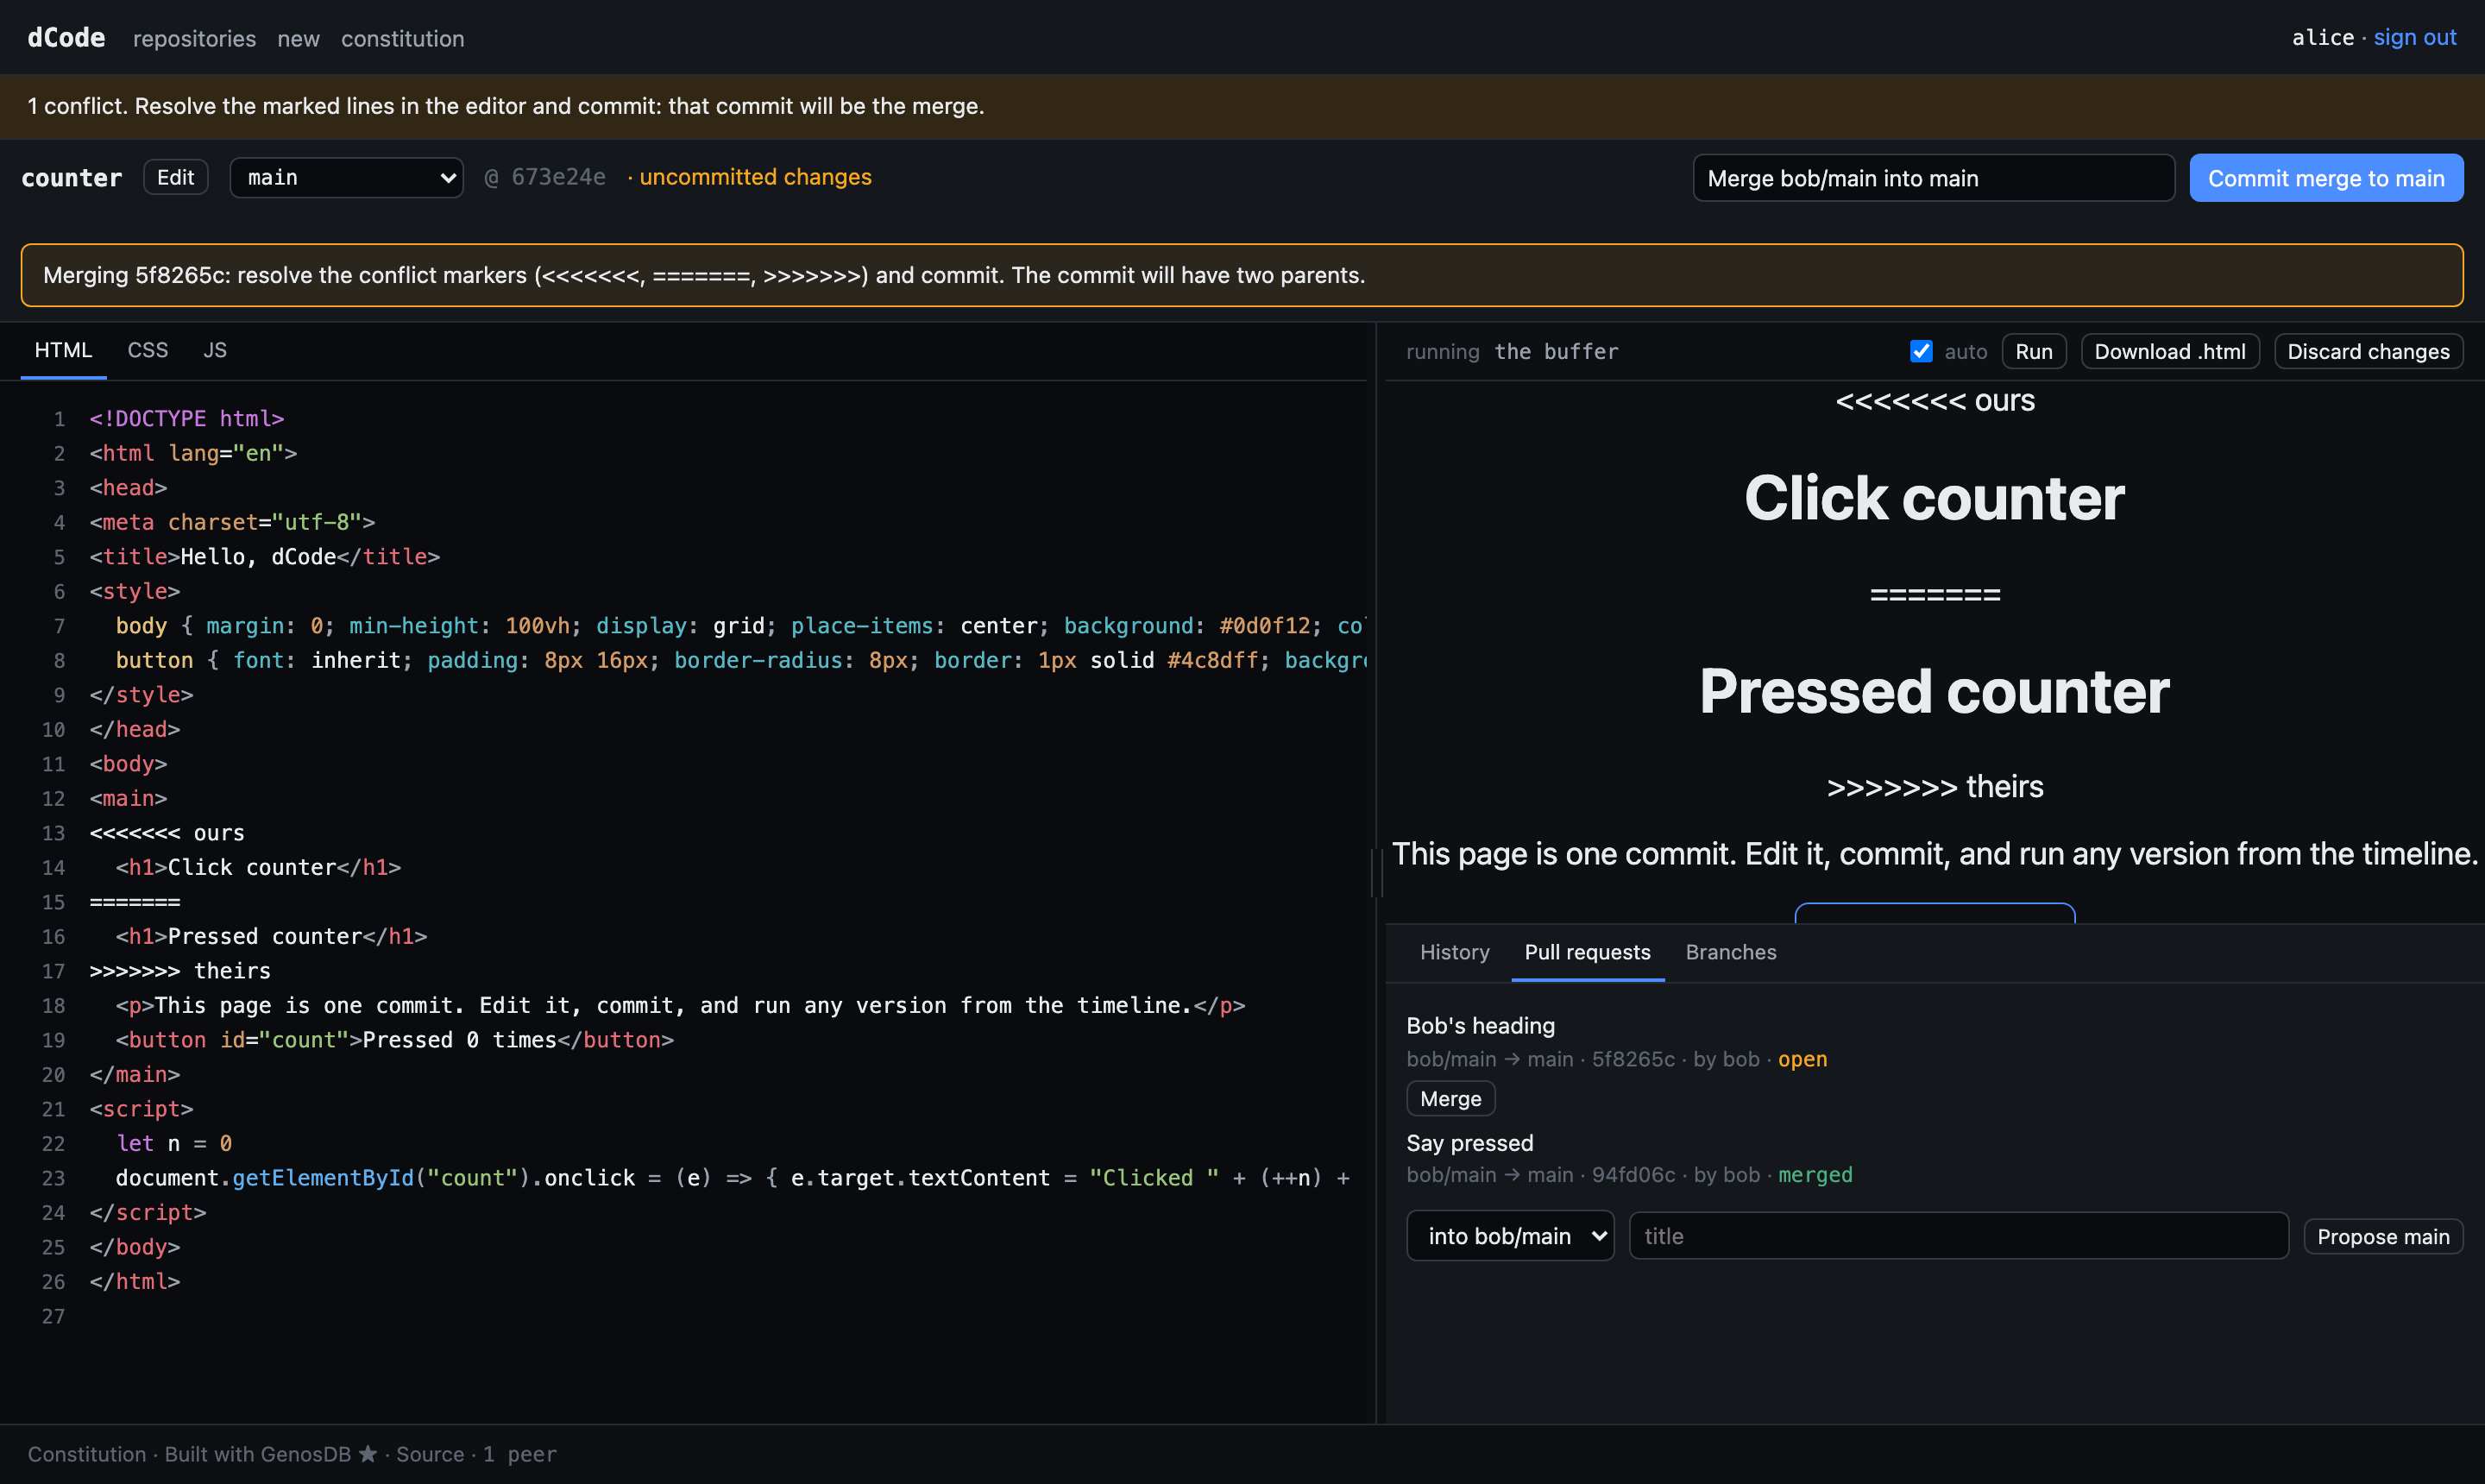Go to repositories in top navigation
This screenshot has width=2485, height=1484.
[x=194, y=38]
